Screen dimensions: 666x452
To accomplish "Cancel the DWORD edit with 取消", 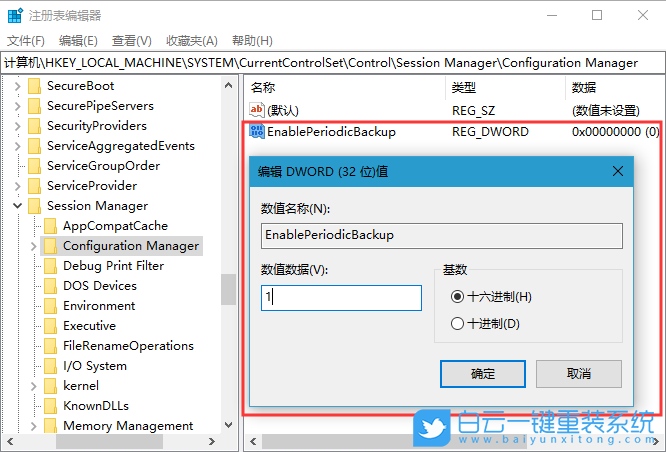I will coord(579,374).
